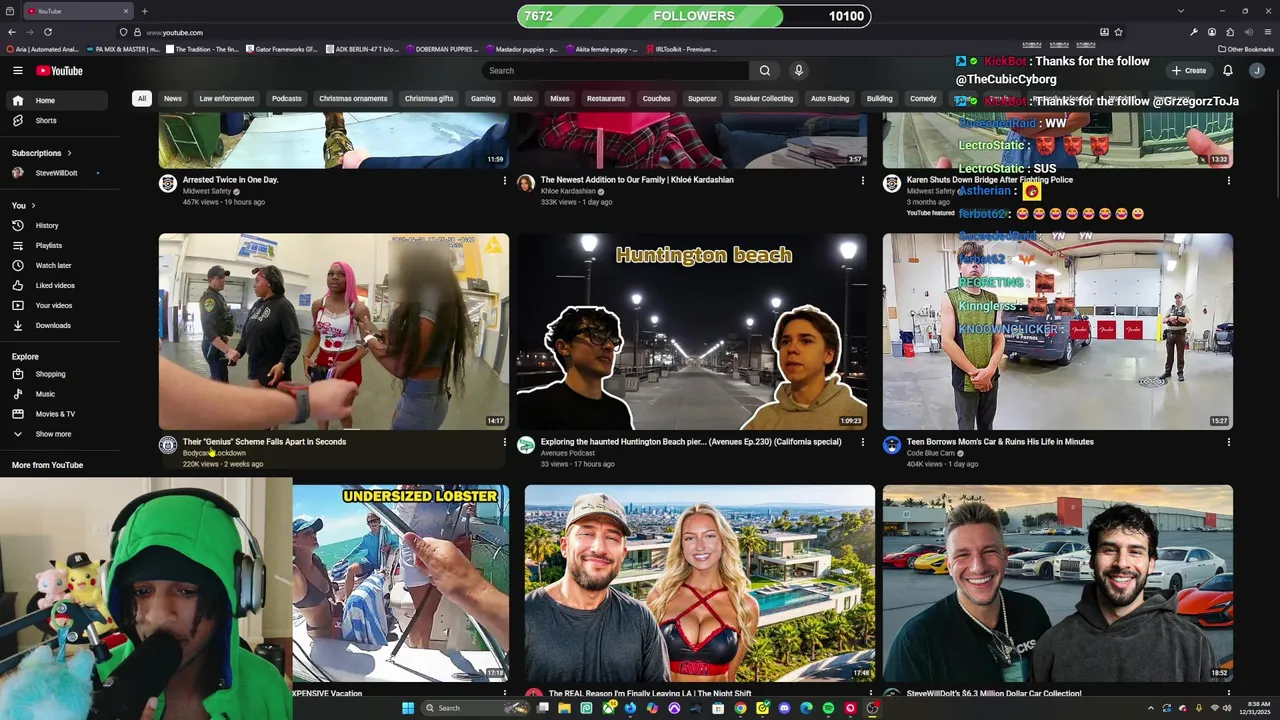The height and width of the screenshot is (720, 1280).
Task: Expand the Subscriptions section chevron
Action: pyautogui.click(x=69, y=153)
